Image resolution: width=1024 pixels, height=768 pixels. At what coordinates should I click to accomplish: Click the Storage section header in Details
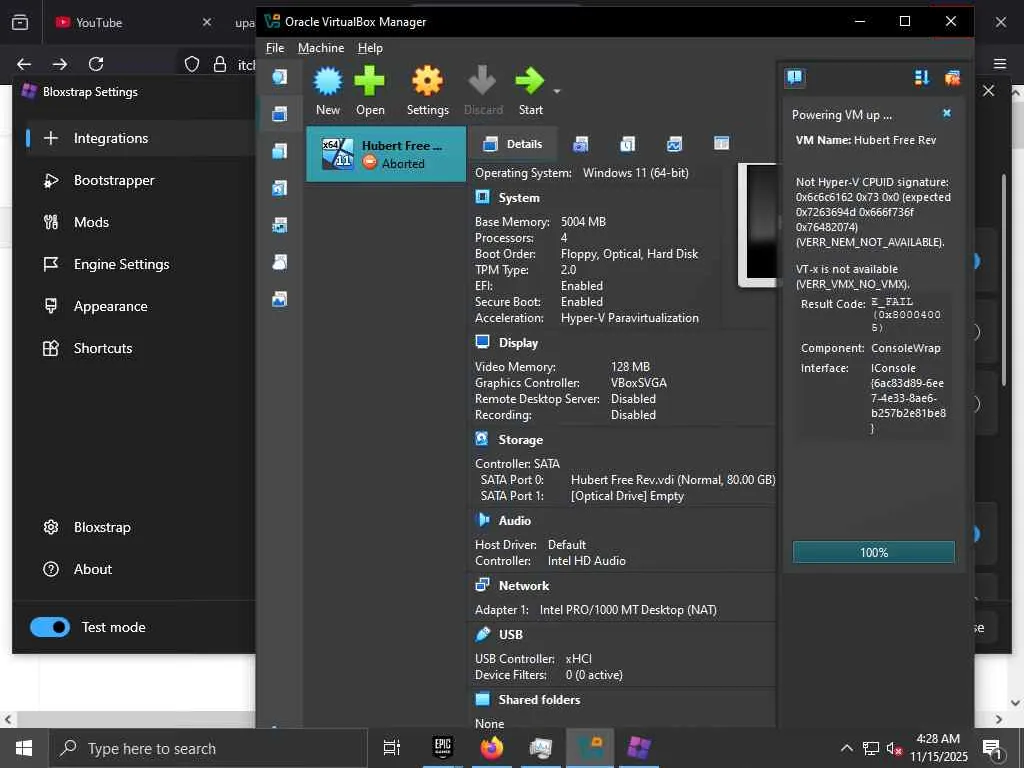pos(520,440)
